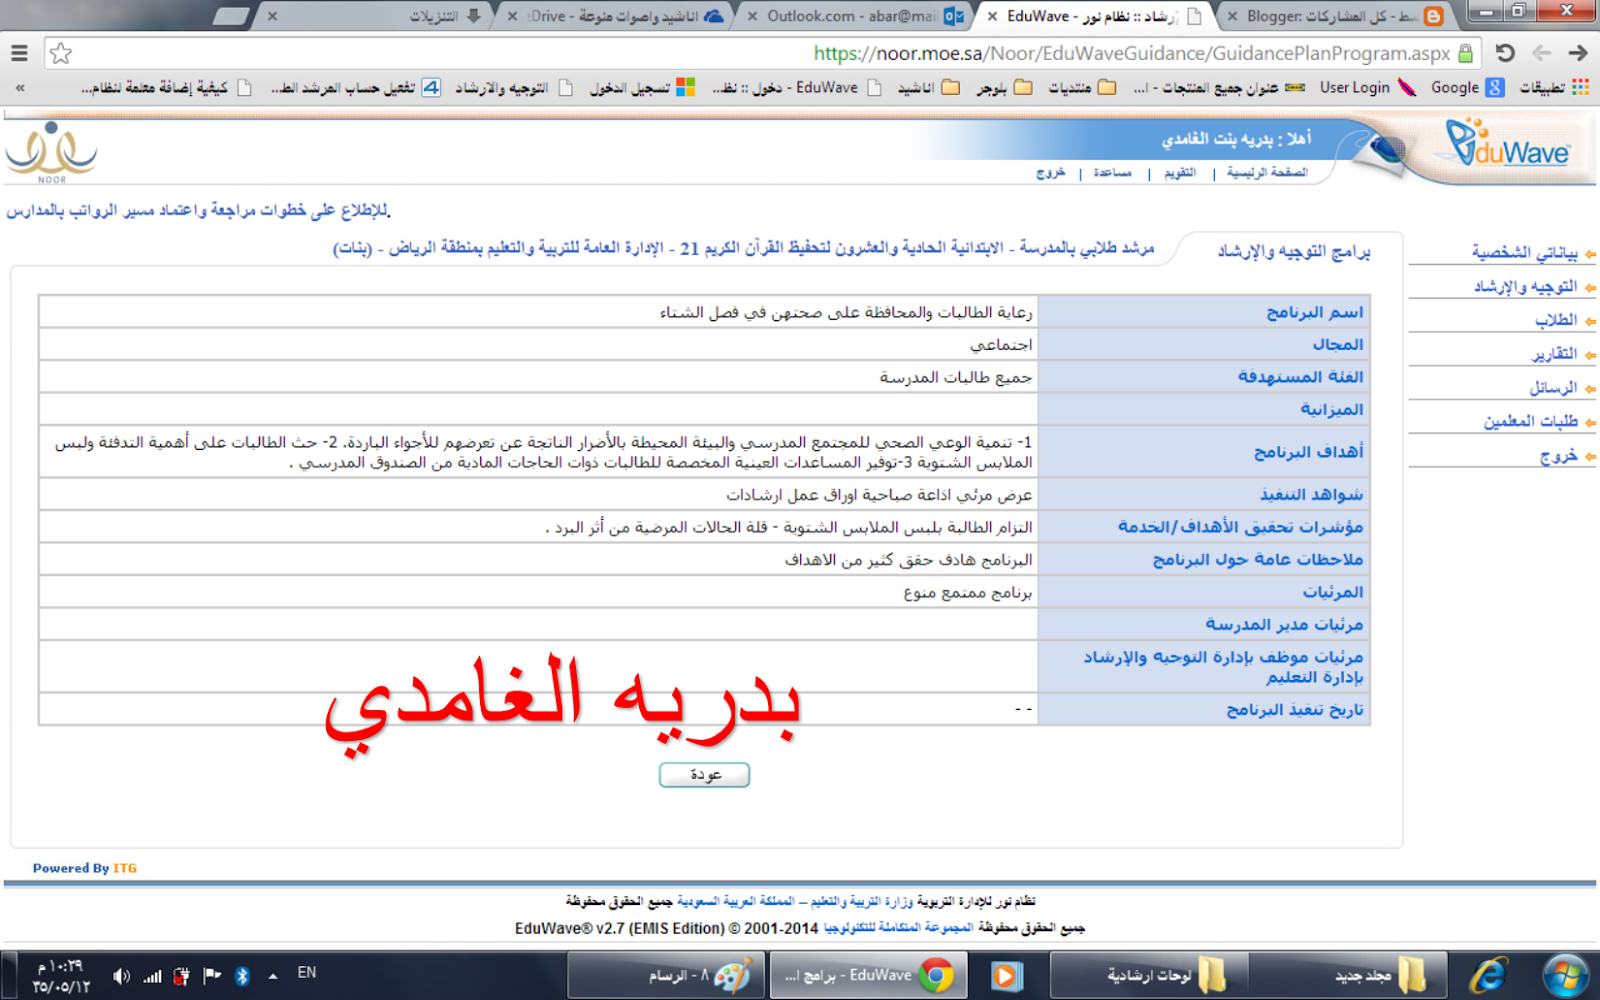Open the كيفية إضافة معلمة bookmark
The width and height of the screenshot is (1600, 1000).
point(166,88)
